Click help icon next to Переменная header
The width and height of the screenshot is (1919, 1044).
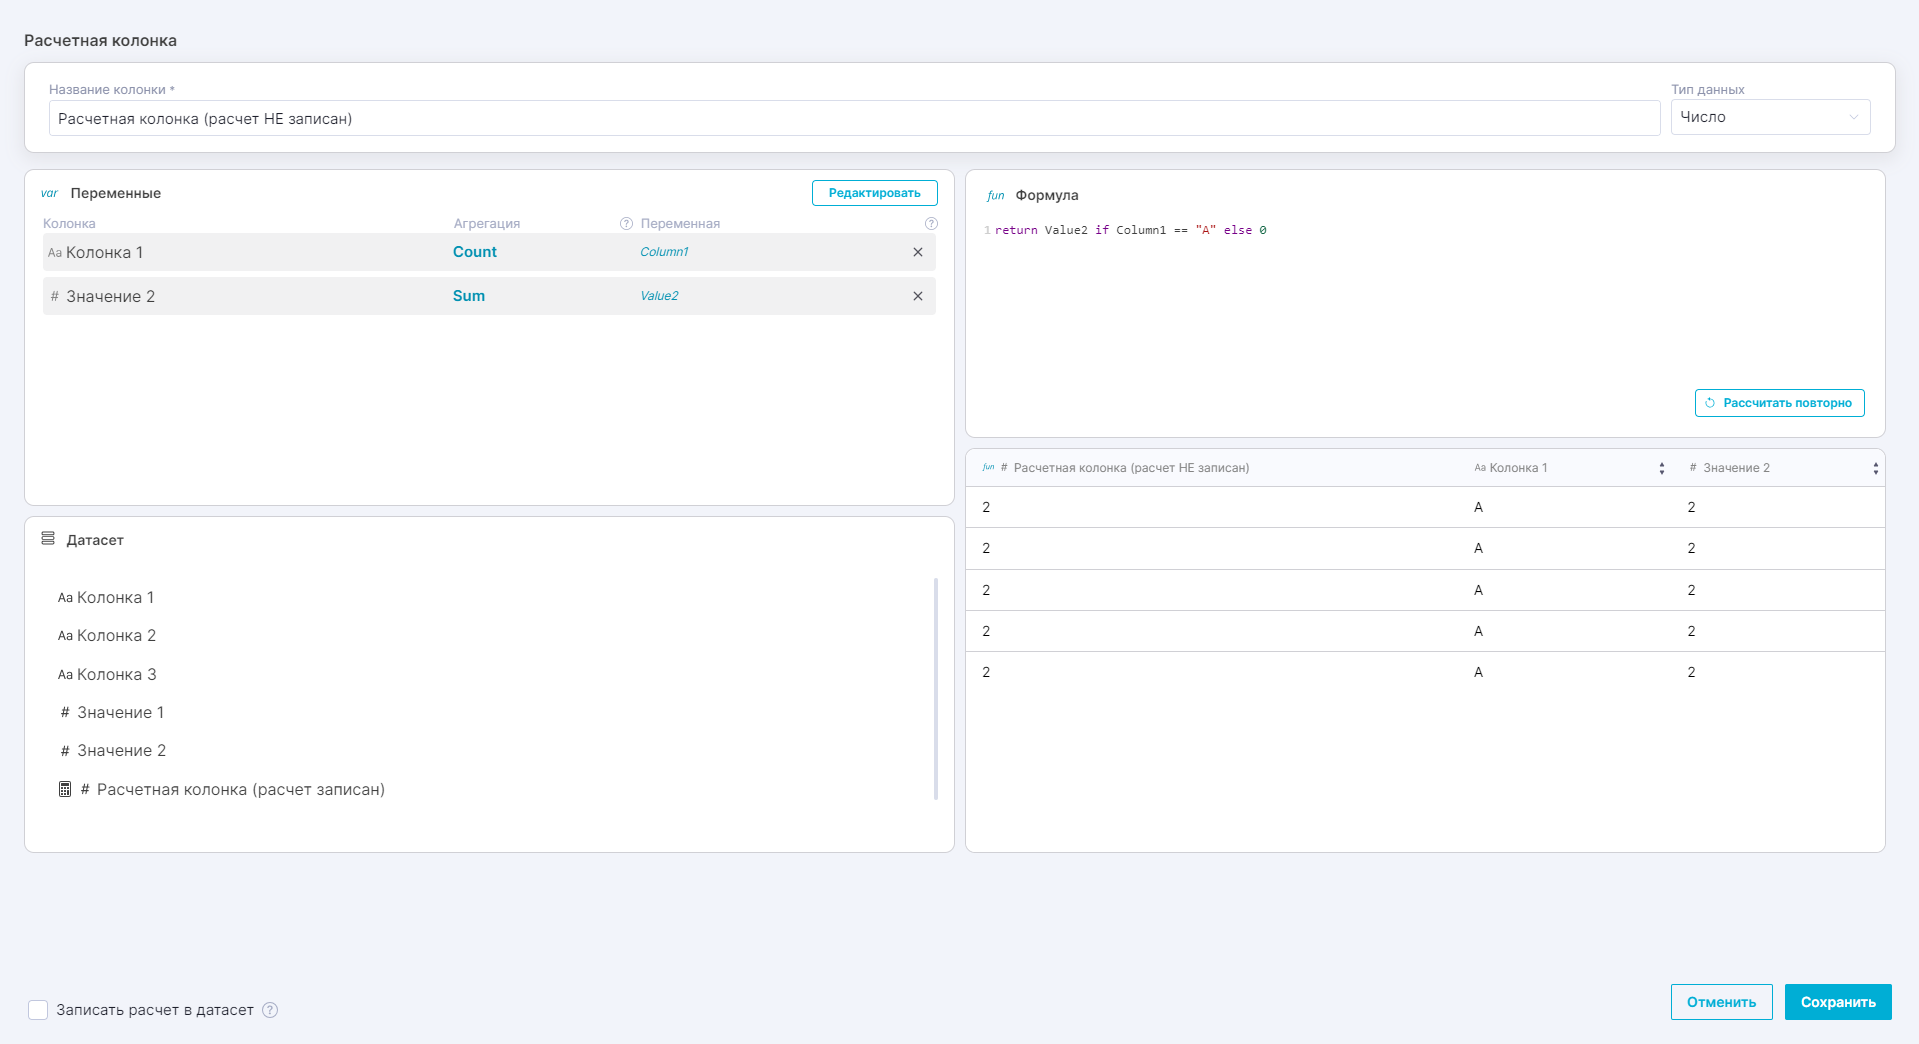(x=931, y=224)
